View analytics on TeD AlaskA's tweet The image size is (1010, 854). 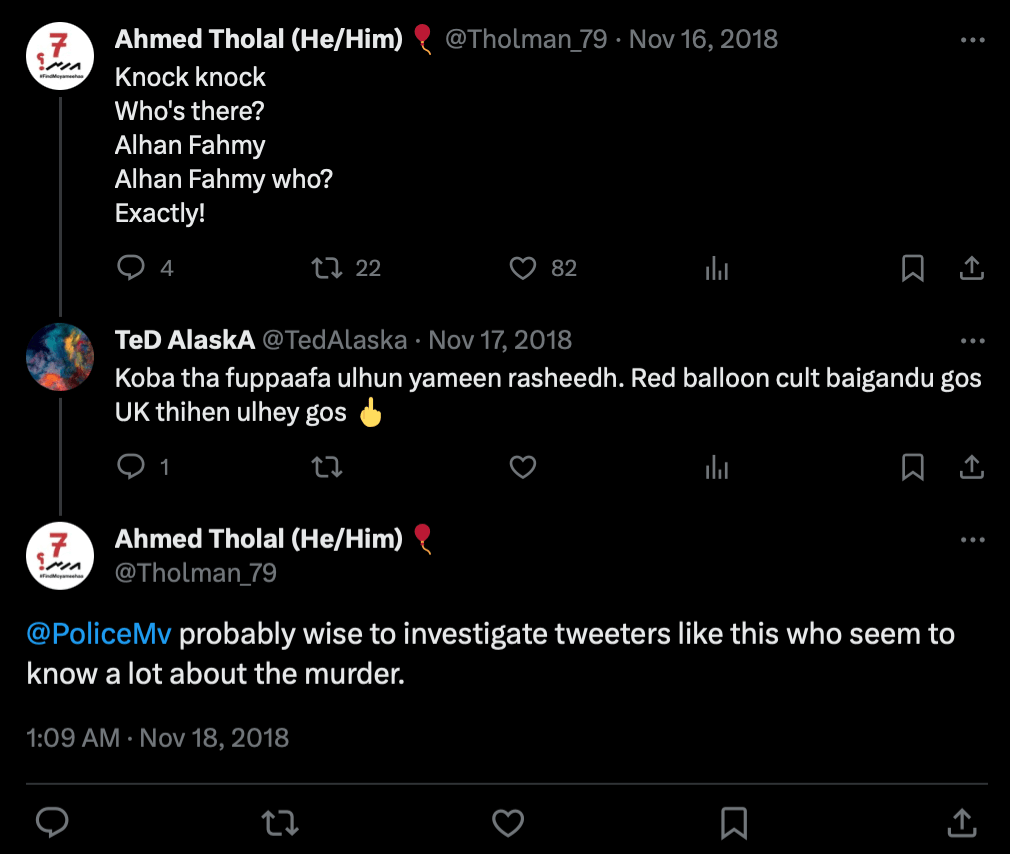coord(717,466)
